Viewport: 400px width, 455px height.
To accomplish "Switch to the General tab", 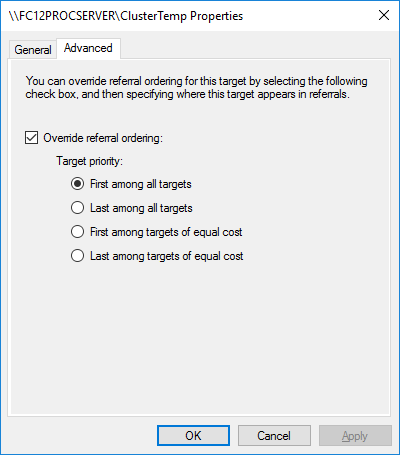I will tap(33, 50).
